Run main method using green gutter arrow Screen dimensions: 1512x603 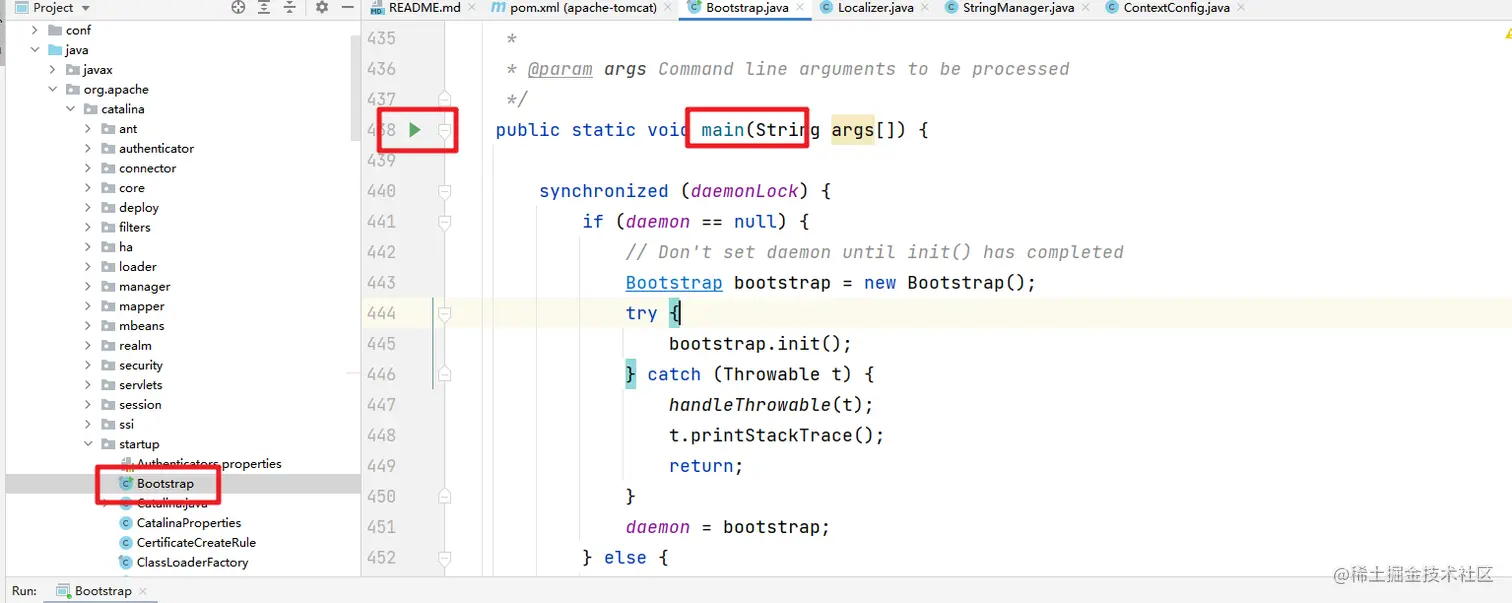tap(415, 130)
